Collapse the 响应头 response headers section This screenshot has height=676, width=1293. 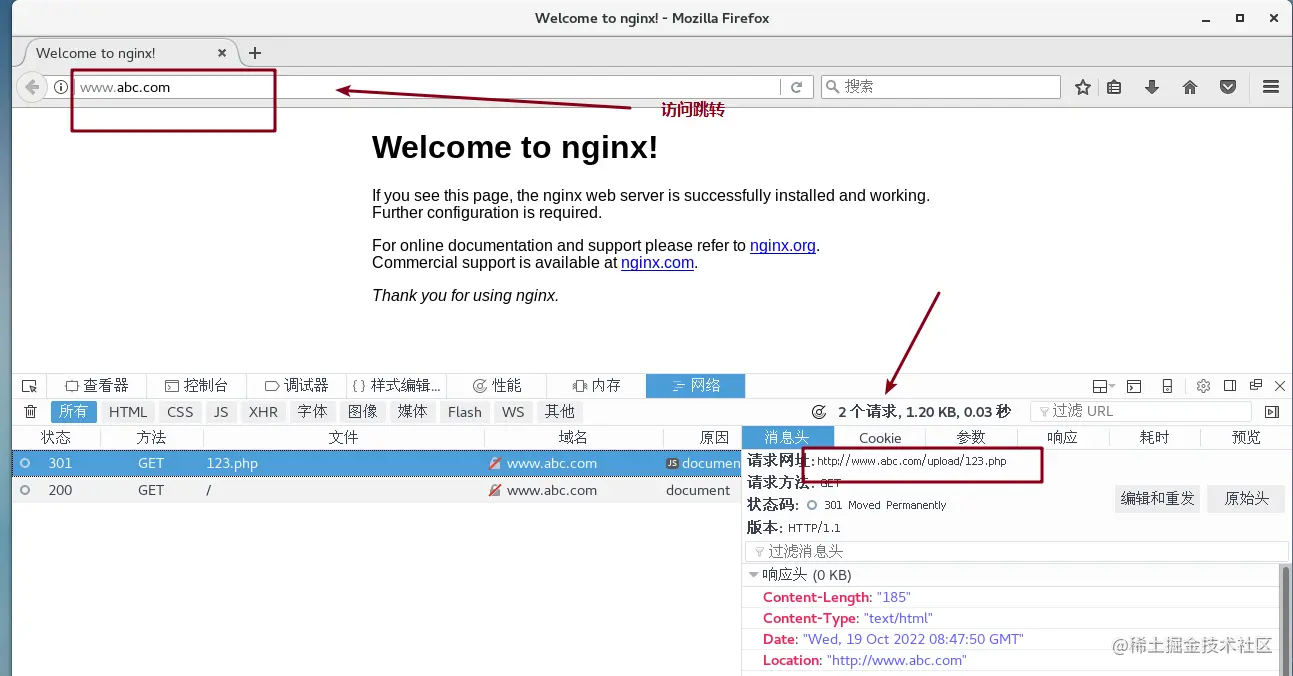[754, 575]
